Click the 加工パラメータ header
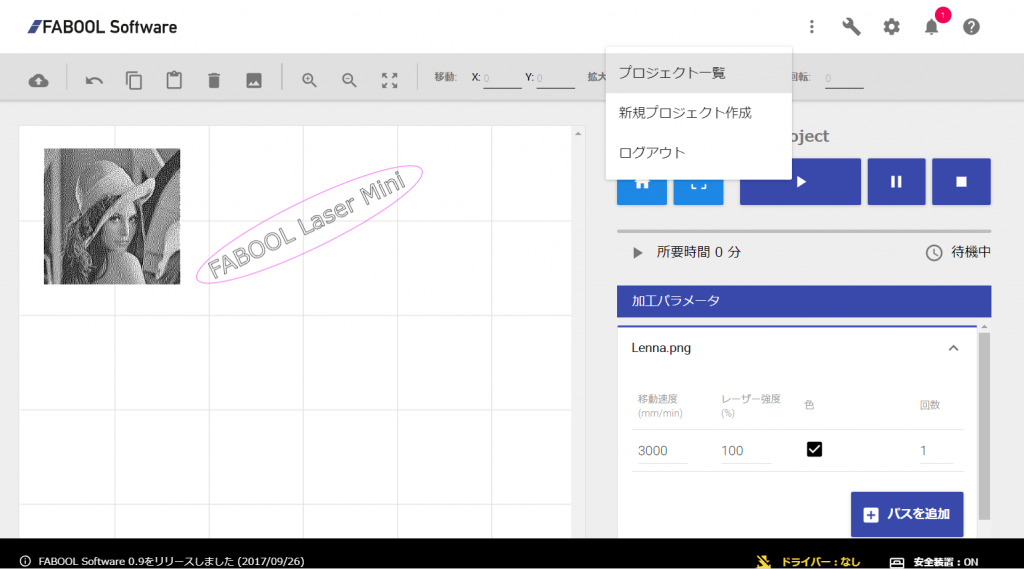 [804, 301]
